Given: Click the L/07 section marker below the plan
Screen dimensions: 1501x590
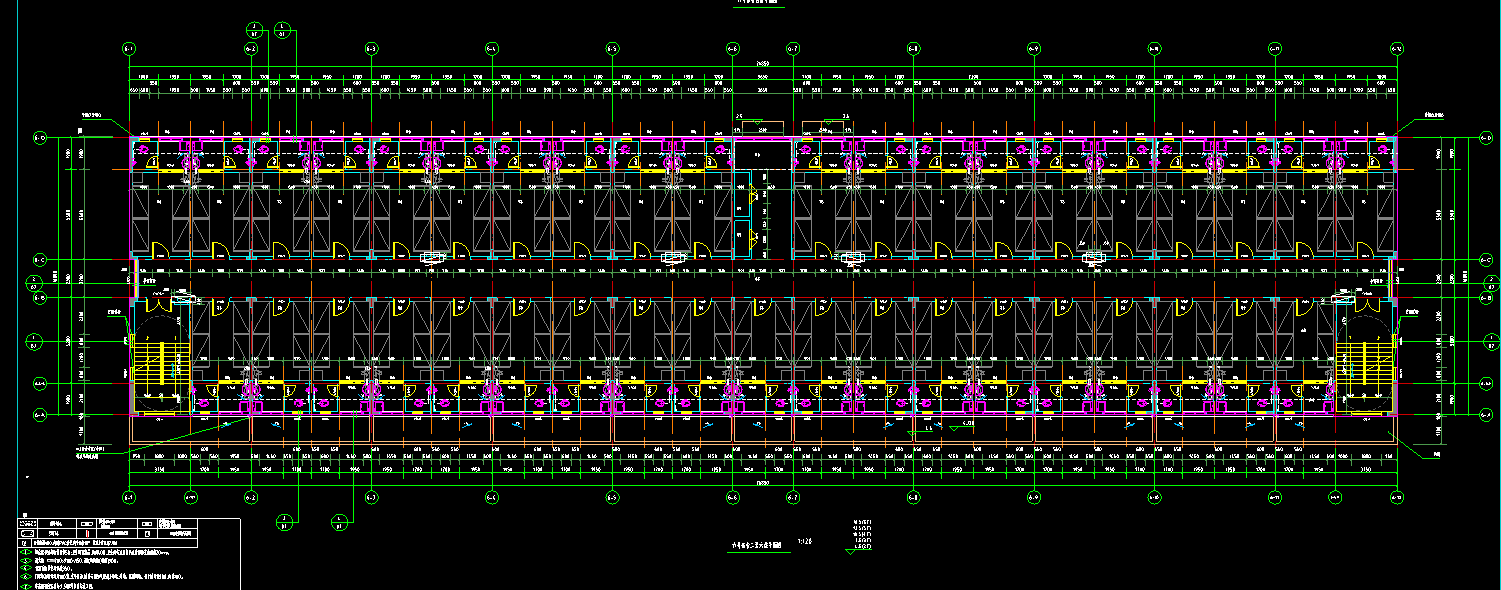Looking at the screenshot, I should coord(339,520).
